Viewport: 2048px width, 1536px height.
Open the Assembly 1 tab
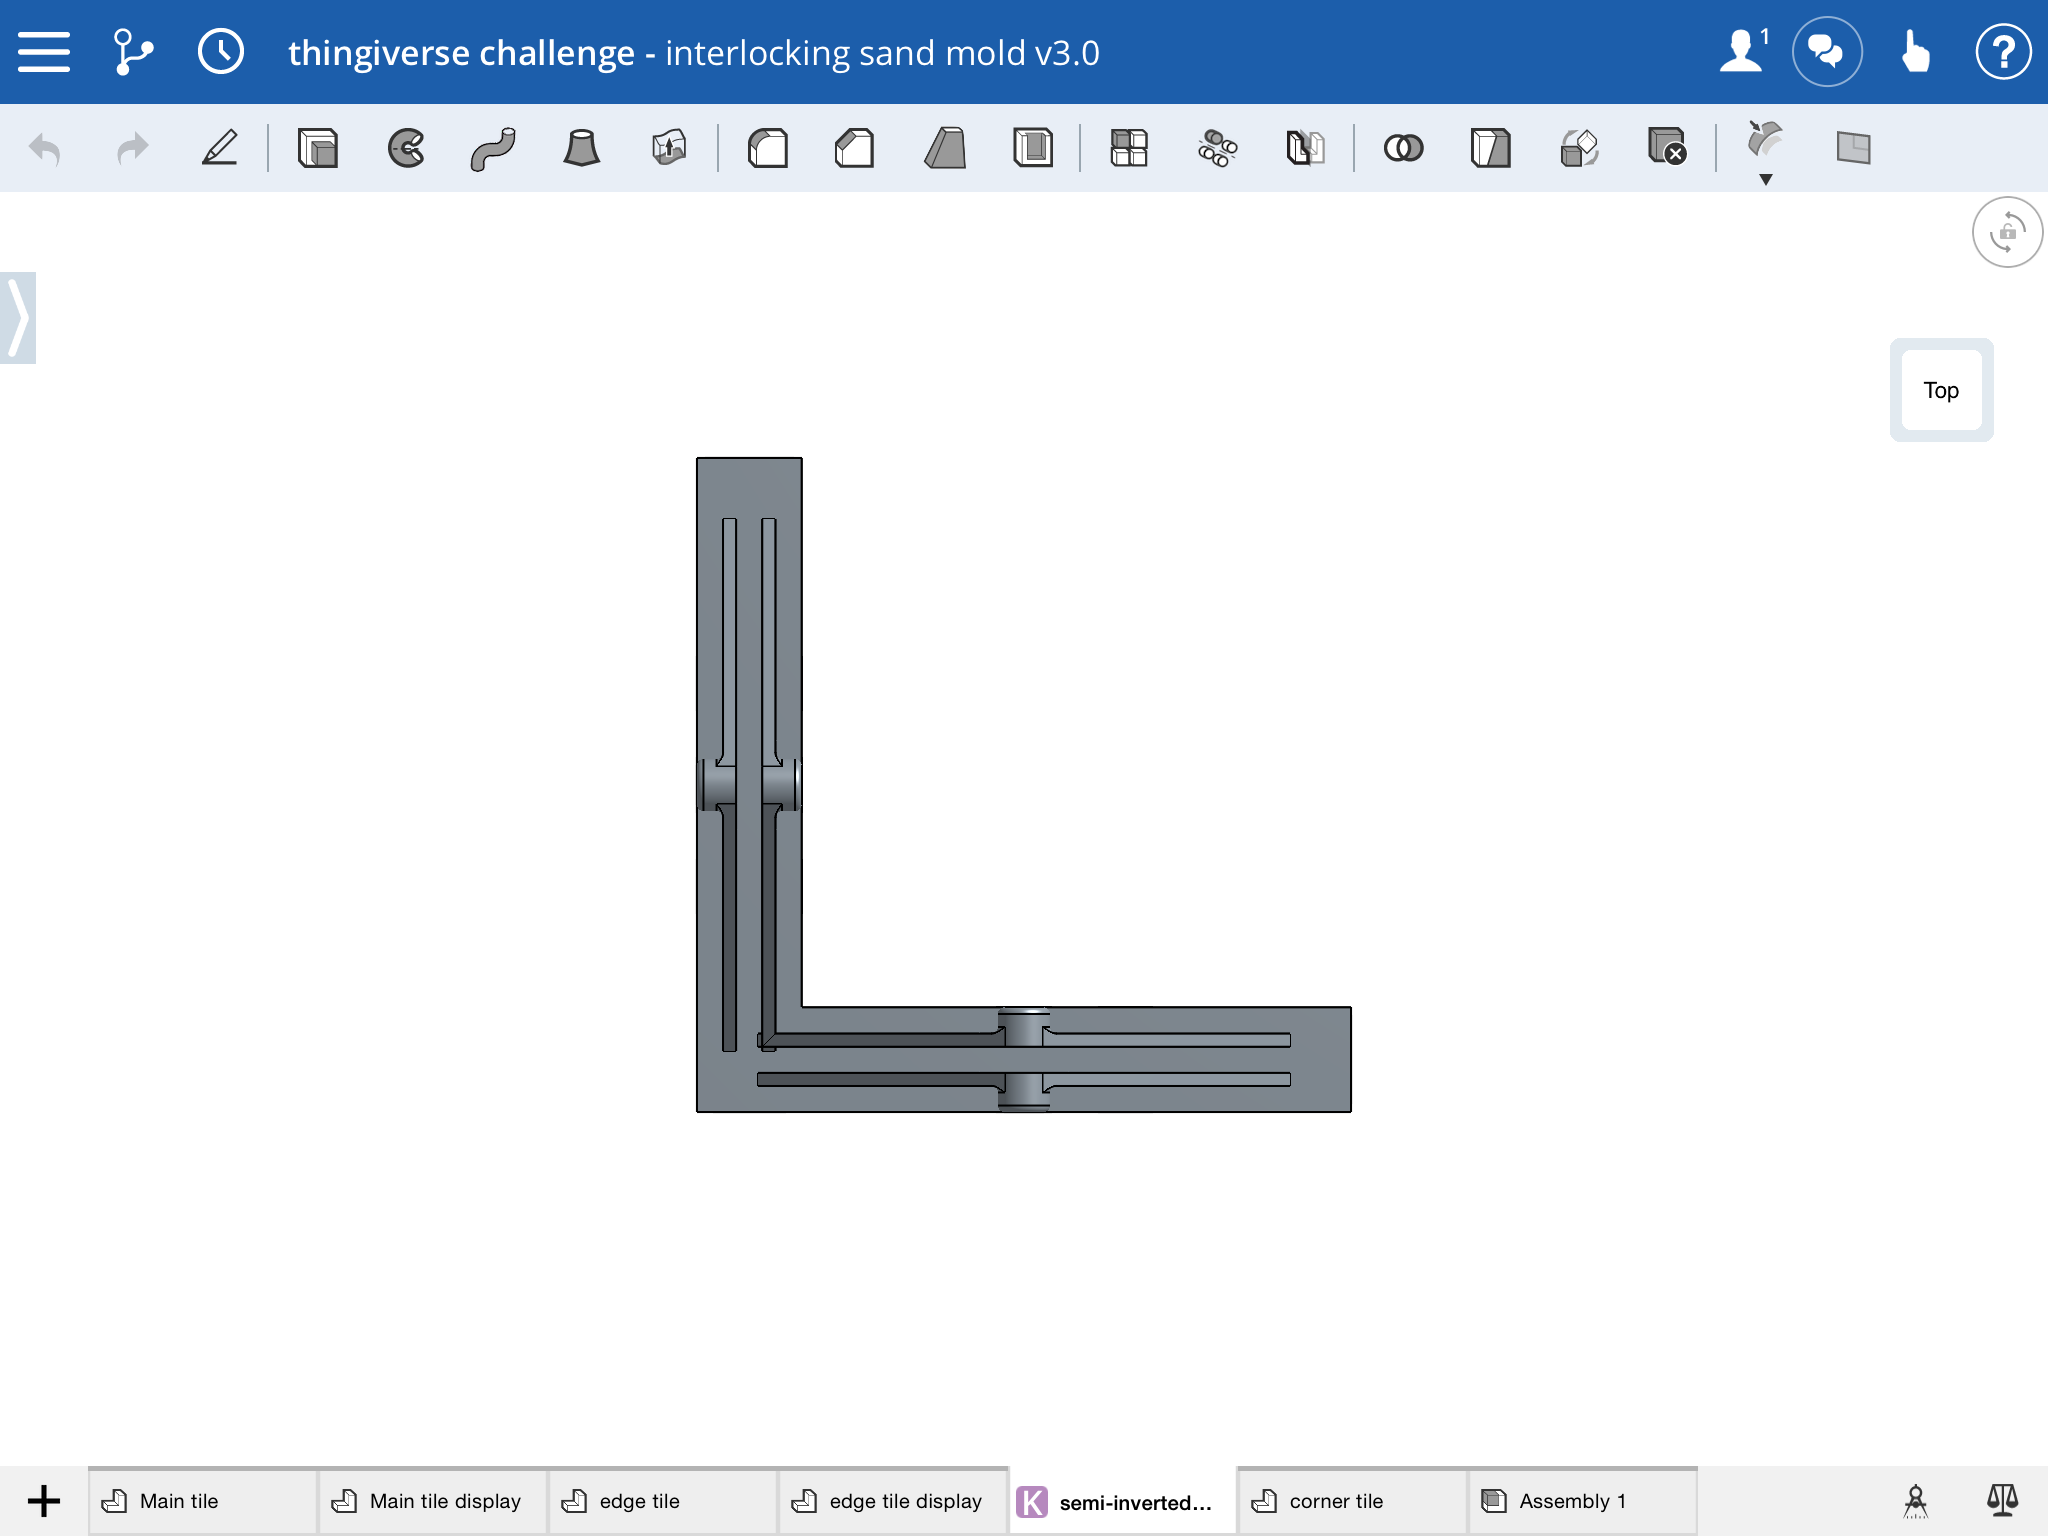pyautogui.click(x=1583, y=1501)
